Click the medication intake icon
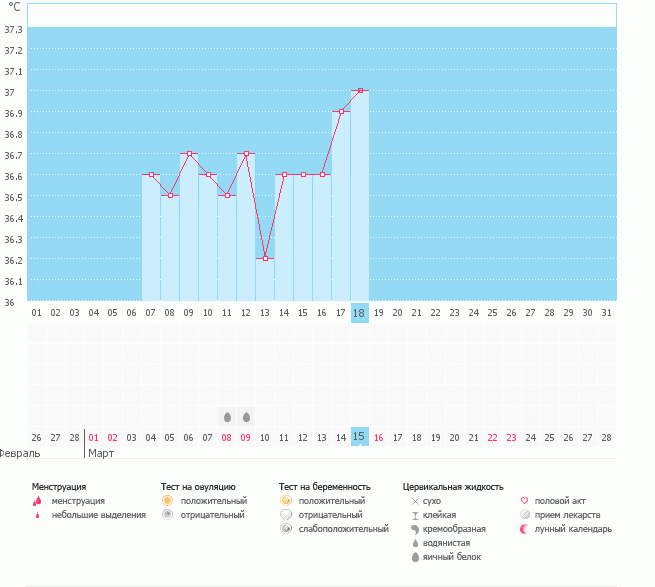The width and height of the screenshot is (655, 587). tap(525, 515)
